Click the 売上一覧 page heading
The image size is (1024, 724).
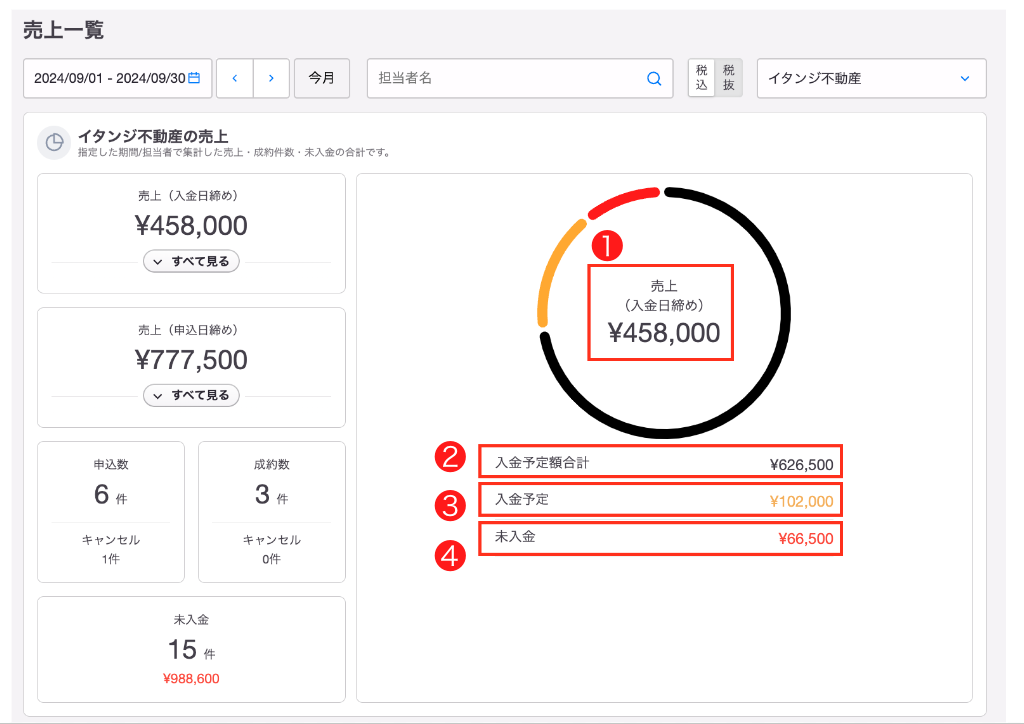pos(63,30)
